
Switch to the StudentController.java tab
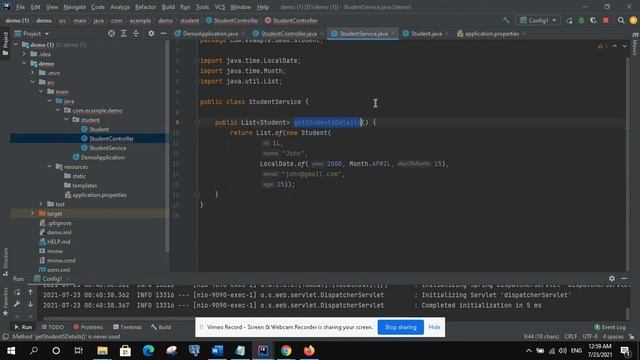click(288, 34)
